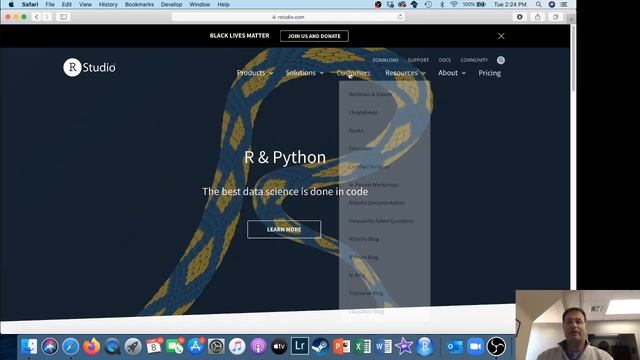Open iMovie star icon in Dock
This screenshot has height=360, width=640.
(x=404, y=347)
